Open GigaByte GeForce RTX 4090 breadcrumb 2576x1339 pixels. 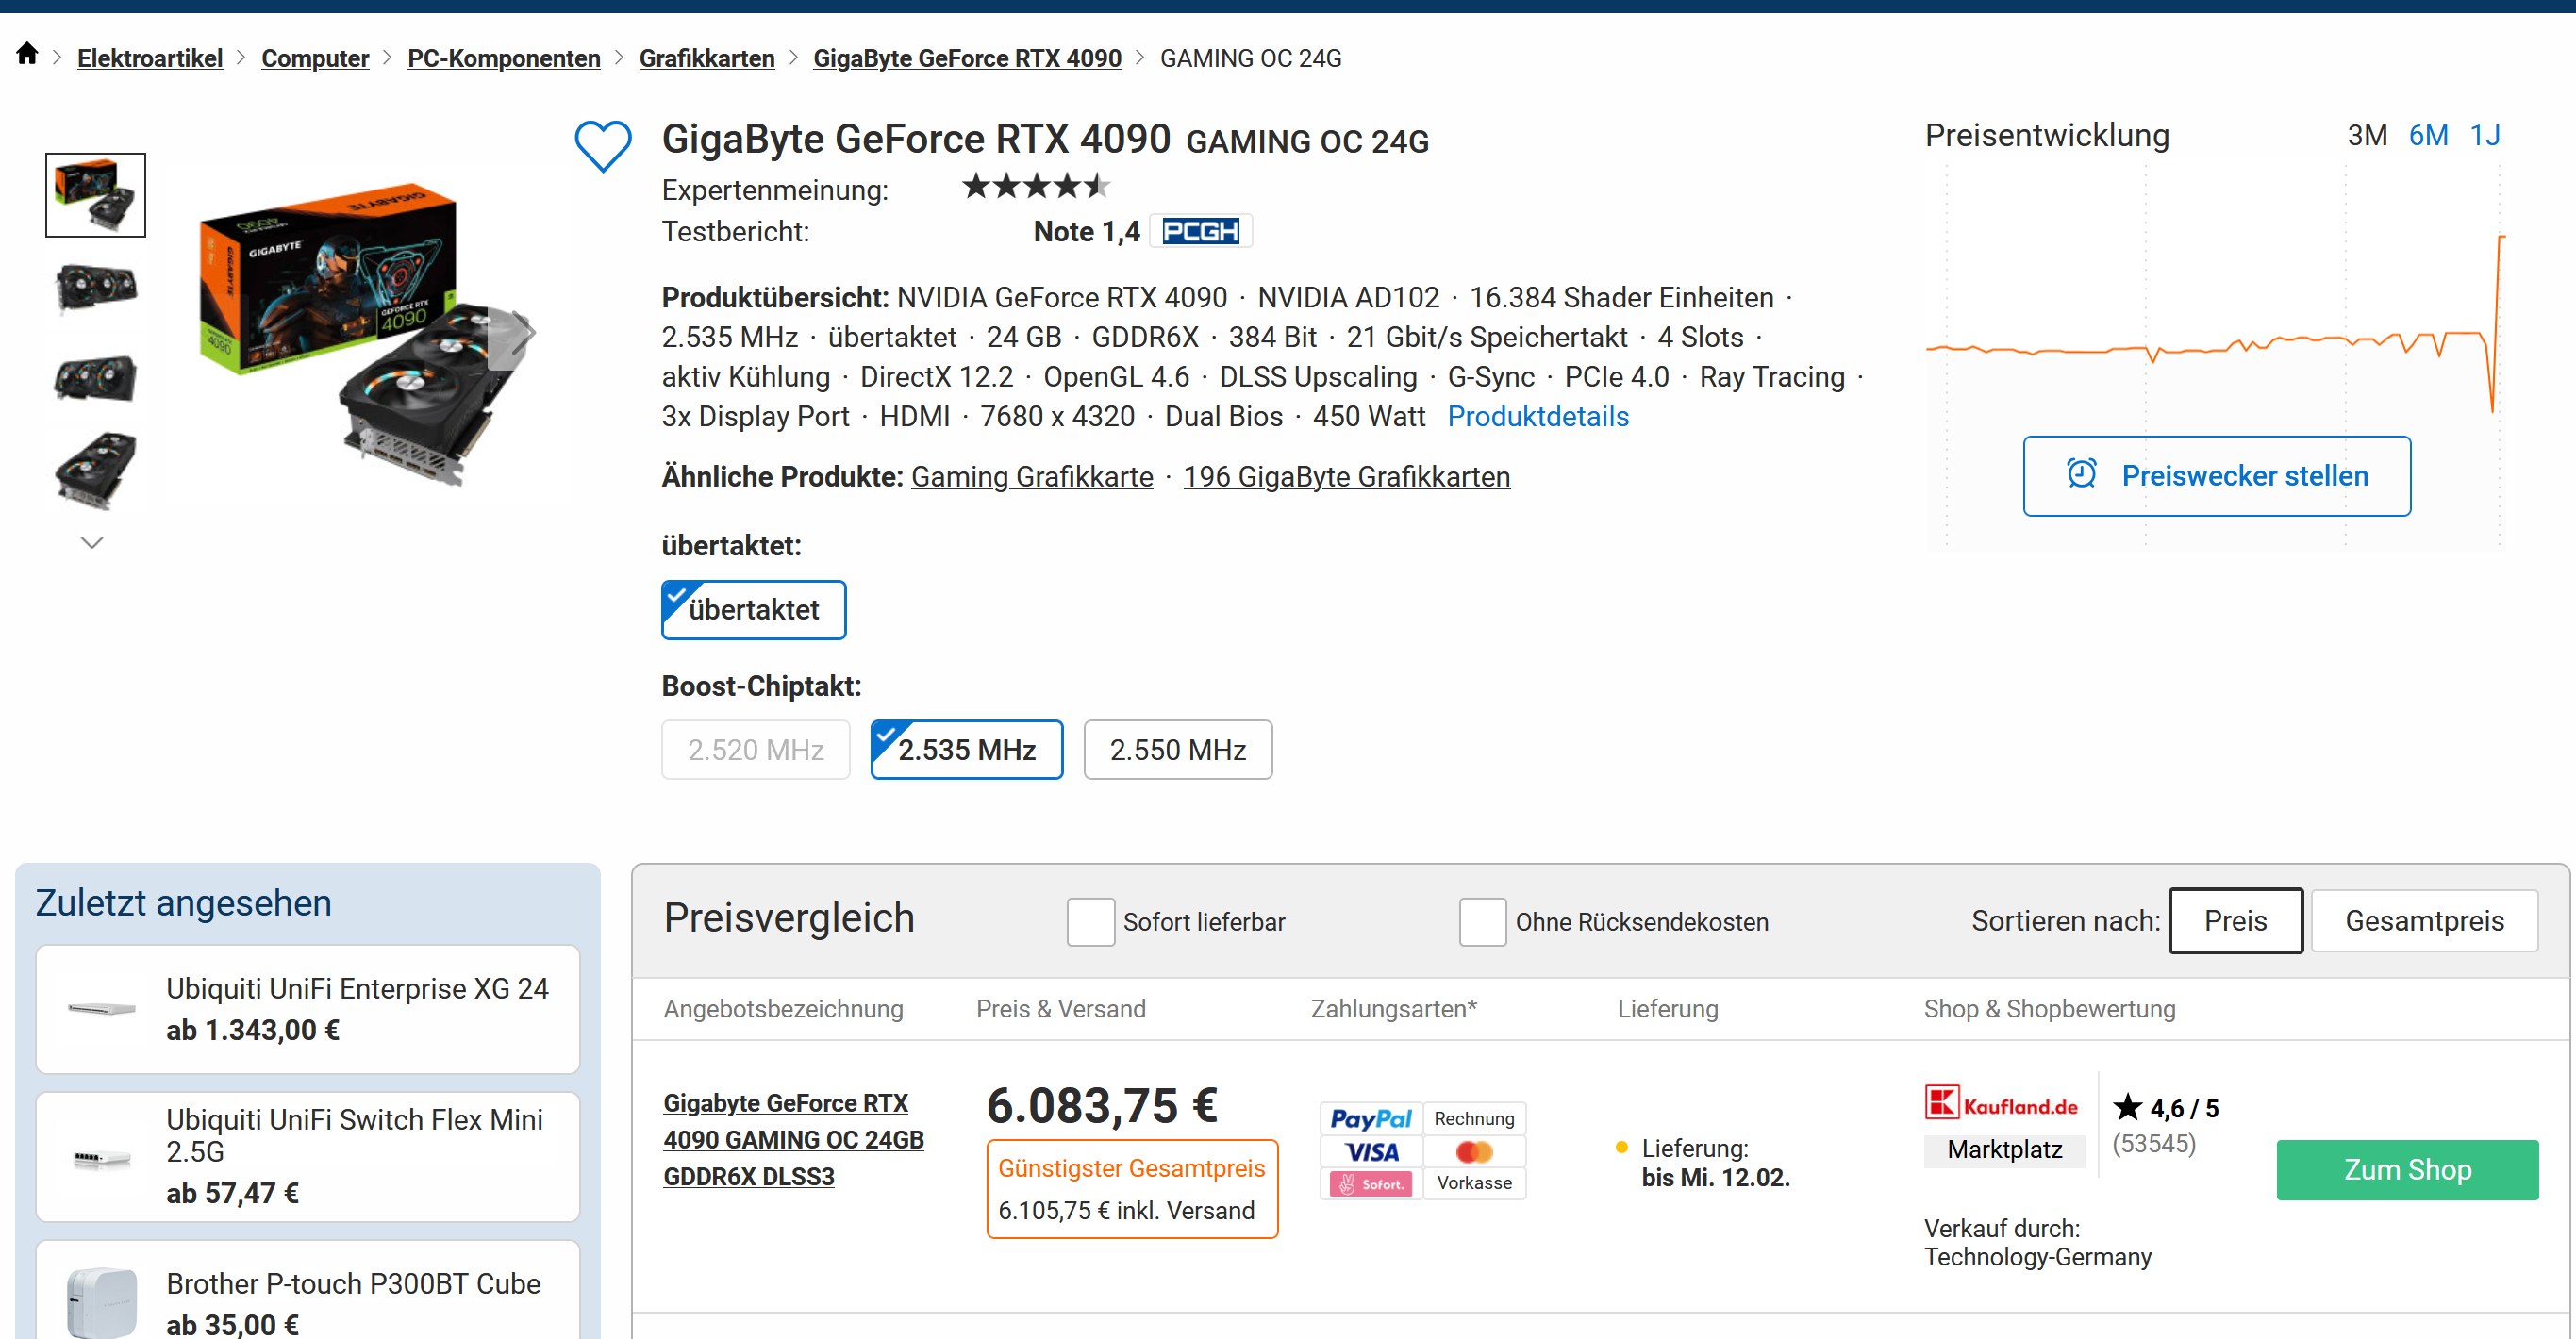pyautogui.click(x=967, y=58)
